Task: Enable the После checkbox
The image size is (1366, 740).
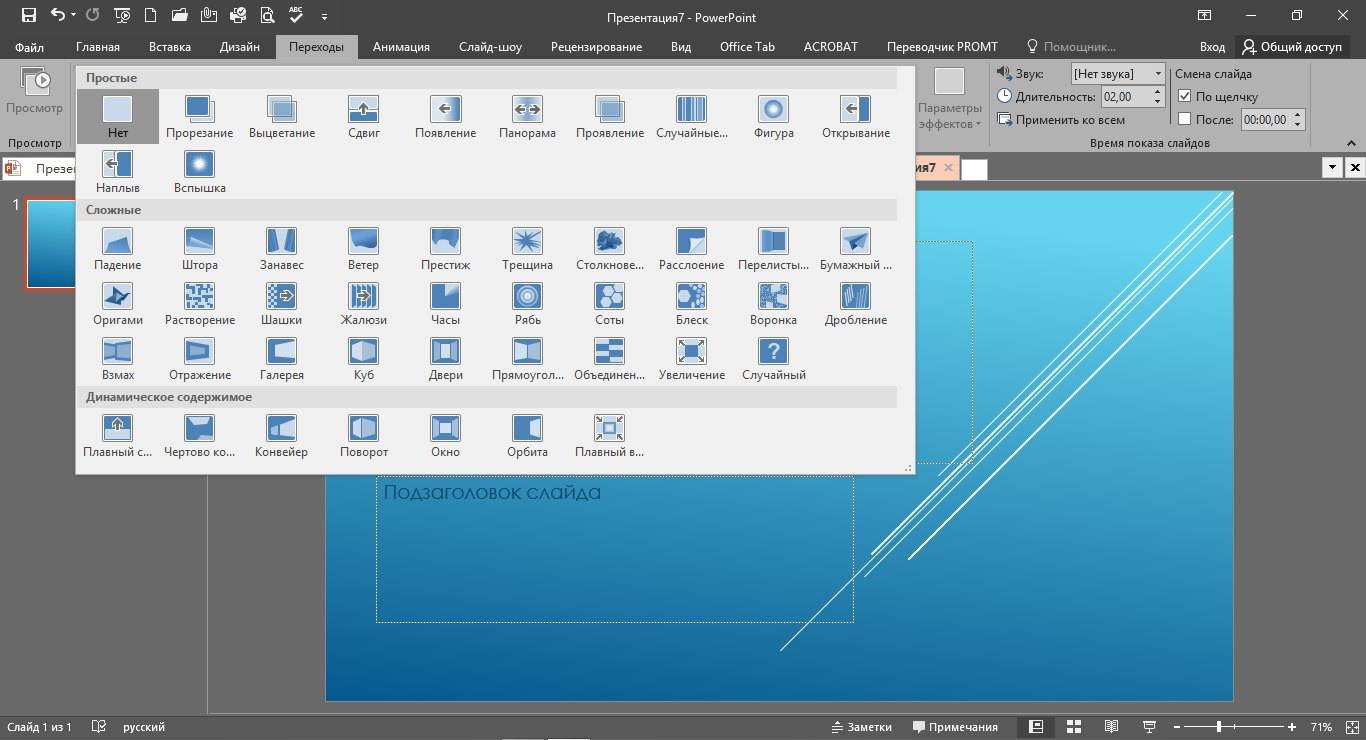Action: tap(1185, 119)
